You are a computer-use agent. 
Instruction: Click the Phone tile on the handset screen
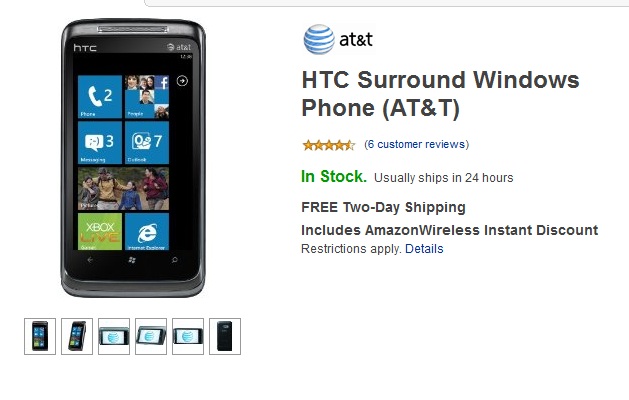[x=100, y=97]
